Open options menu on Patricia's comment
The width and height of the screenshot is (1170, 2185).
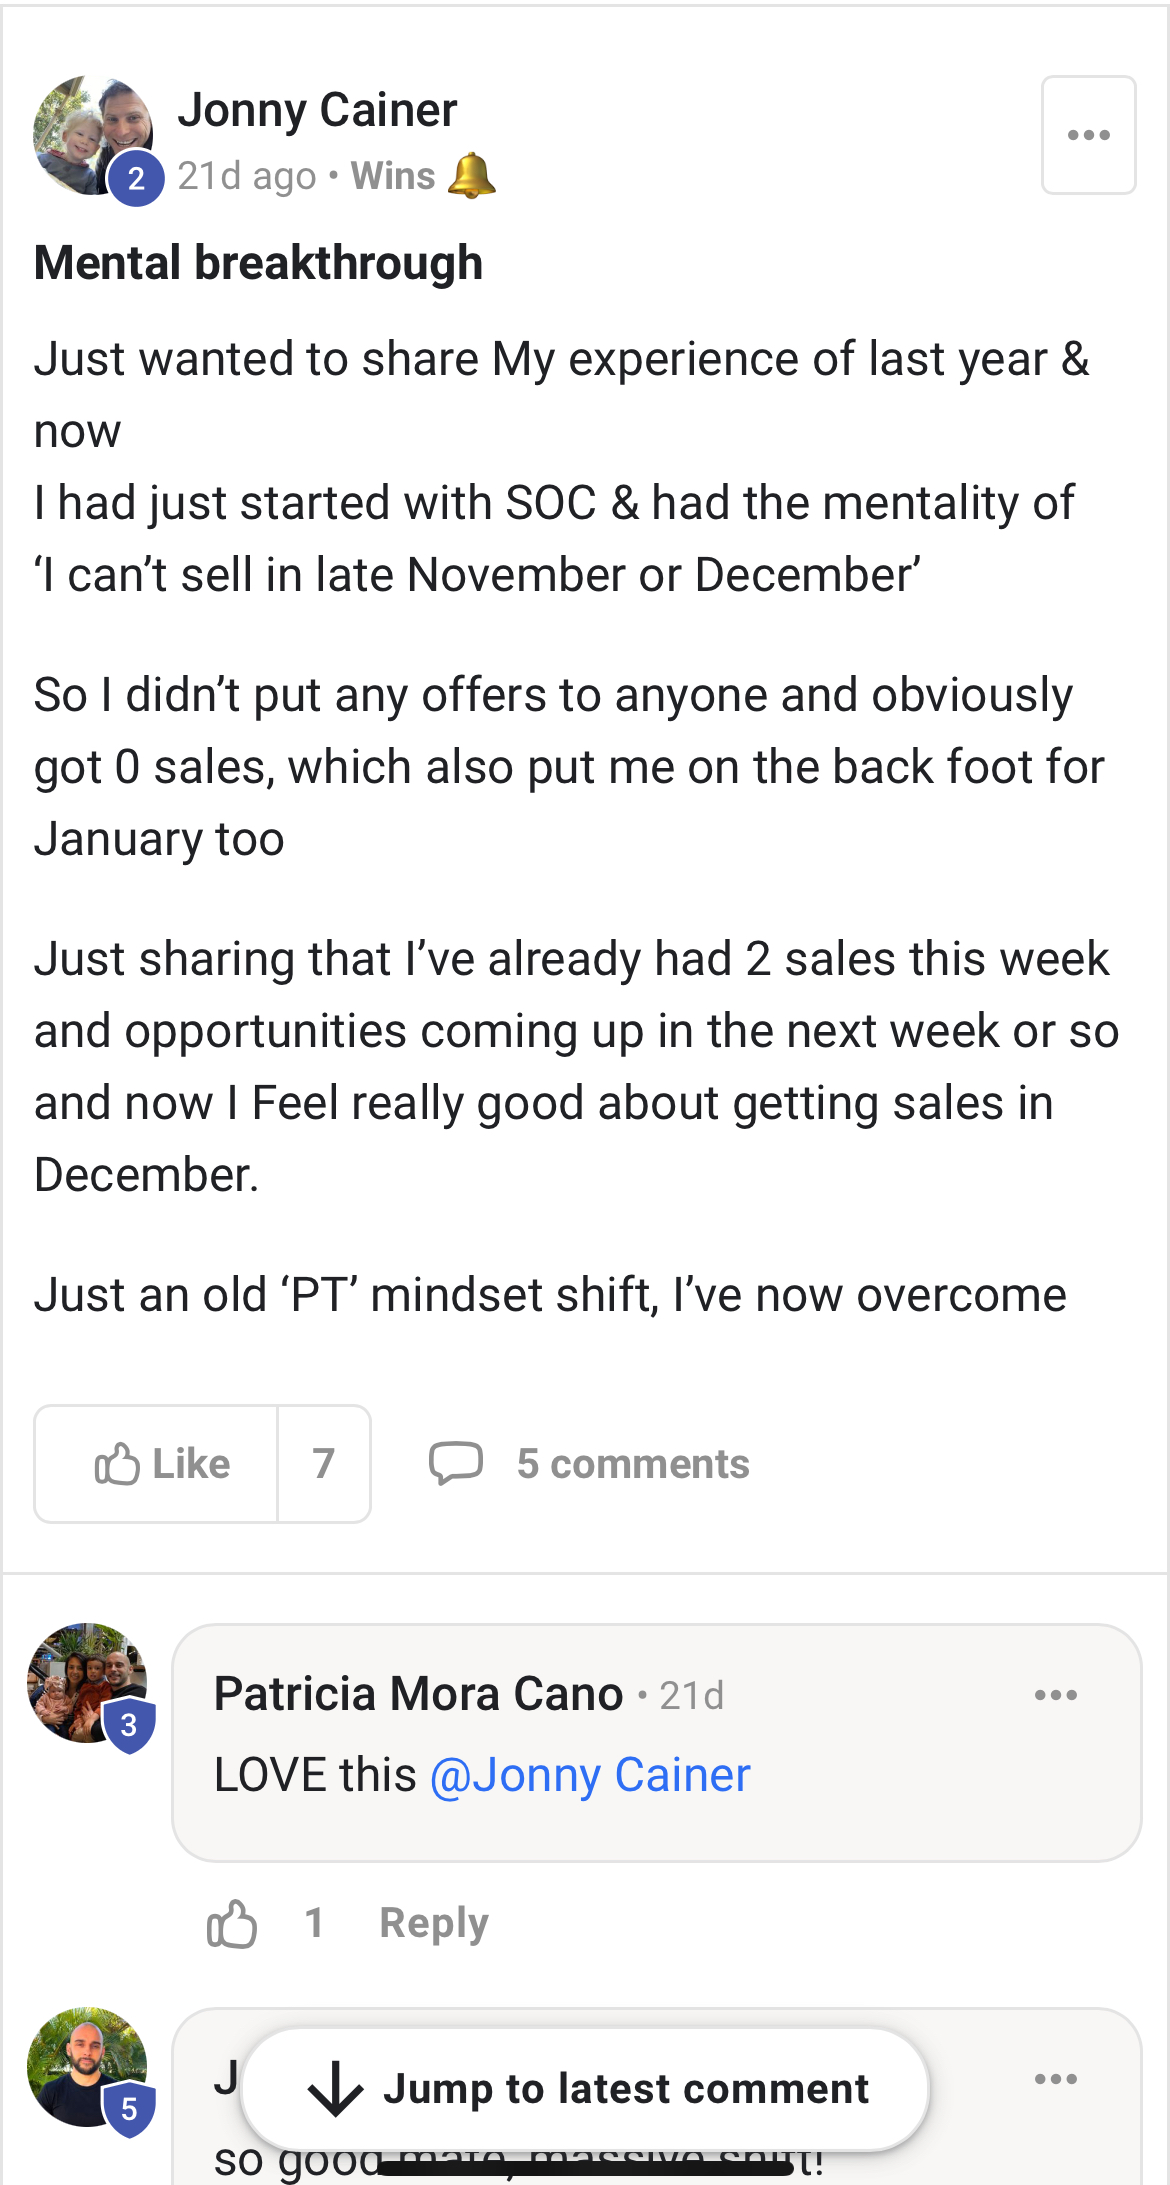pyautogui.click(x=1055, y=1695)
